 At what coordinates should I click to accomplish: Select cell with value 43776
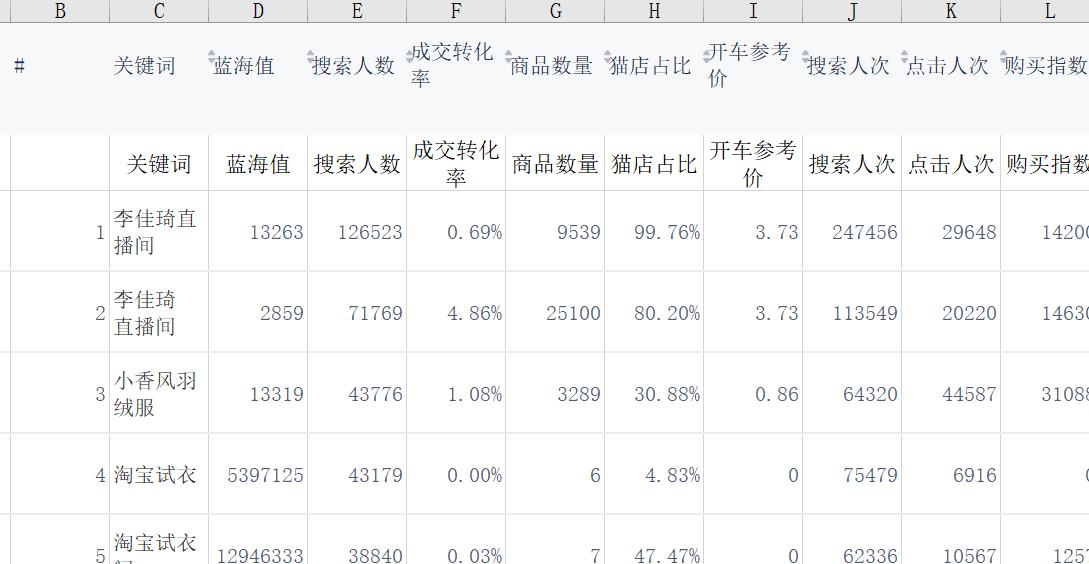pos(357,393)
